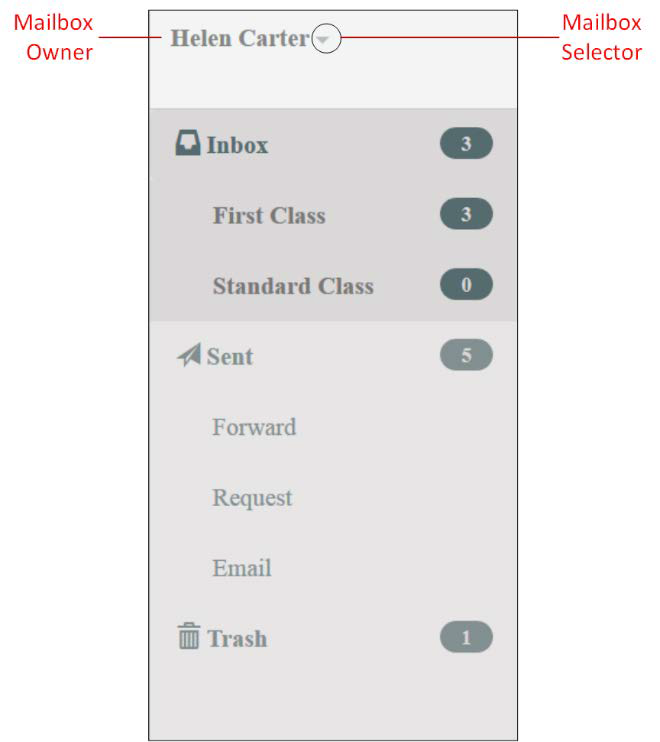Click the Inbox unread count badge
Viewport: 660px width, 742px height.
[466, 144]
